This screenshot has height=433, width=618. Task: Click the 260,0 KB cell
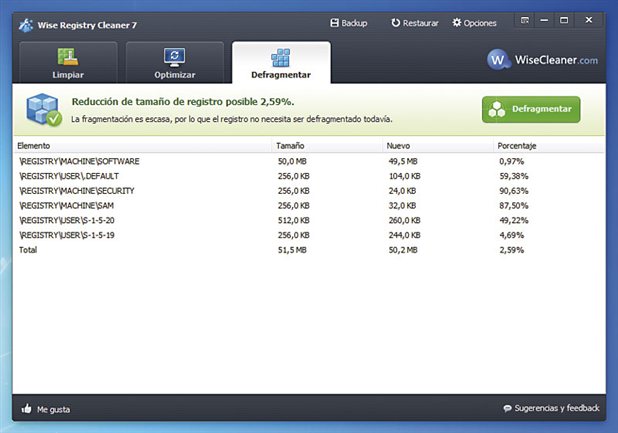[x=404, y=220]
